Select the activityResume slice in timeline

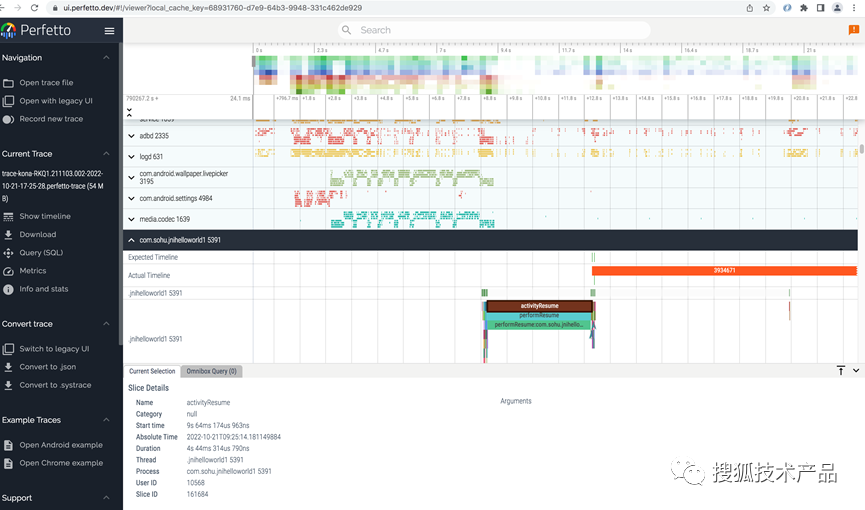(540, 306)
